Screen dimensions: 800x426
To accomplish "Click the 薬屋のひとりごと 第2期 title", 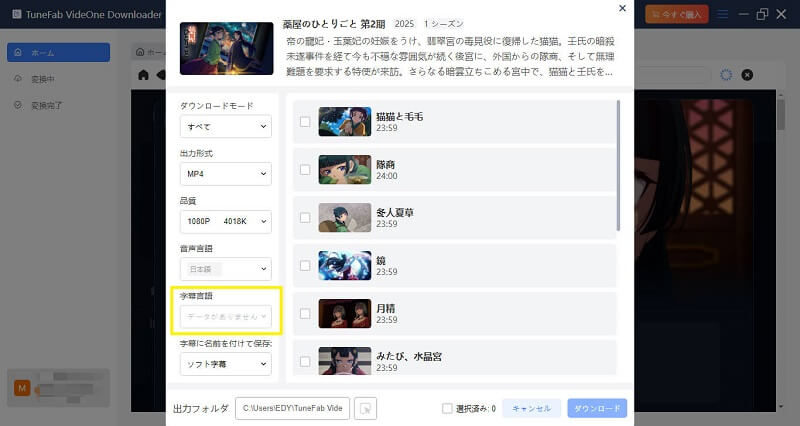I will [x=334, y=24].
